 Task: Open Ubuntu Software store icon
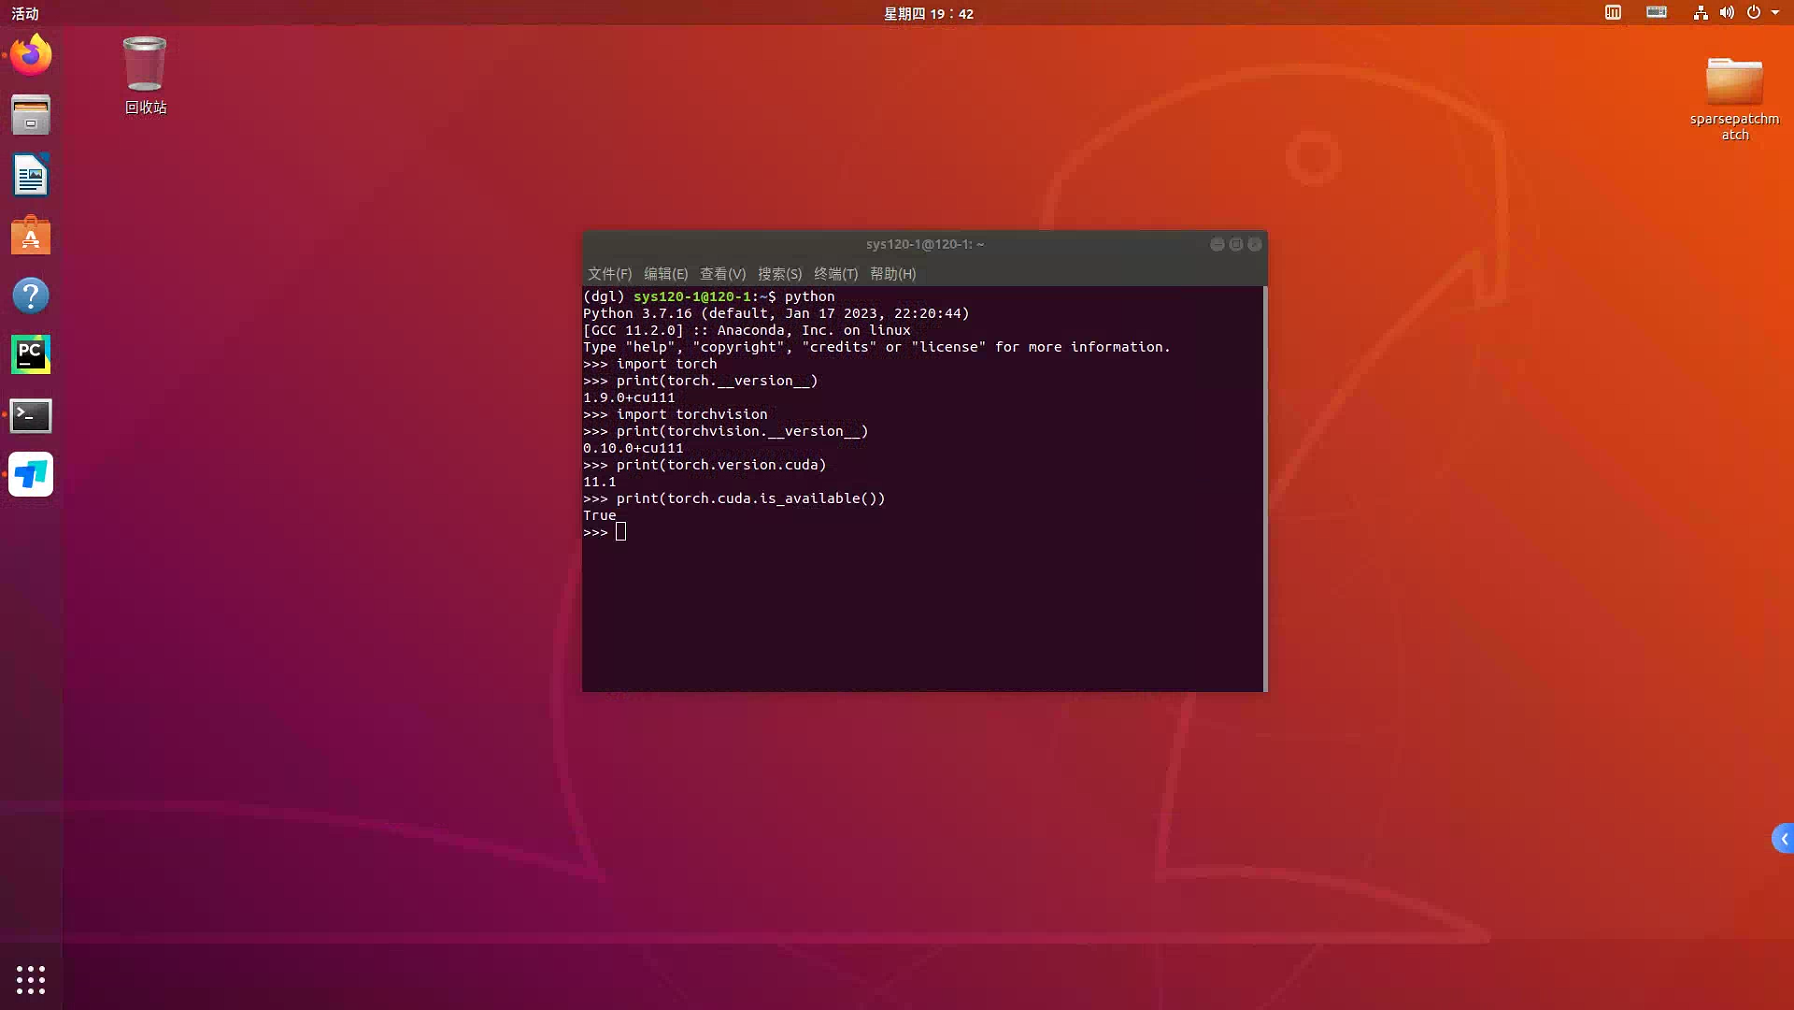(31, 235)
